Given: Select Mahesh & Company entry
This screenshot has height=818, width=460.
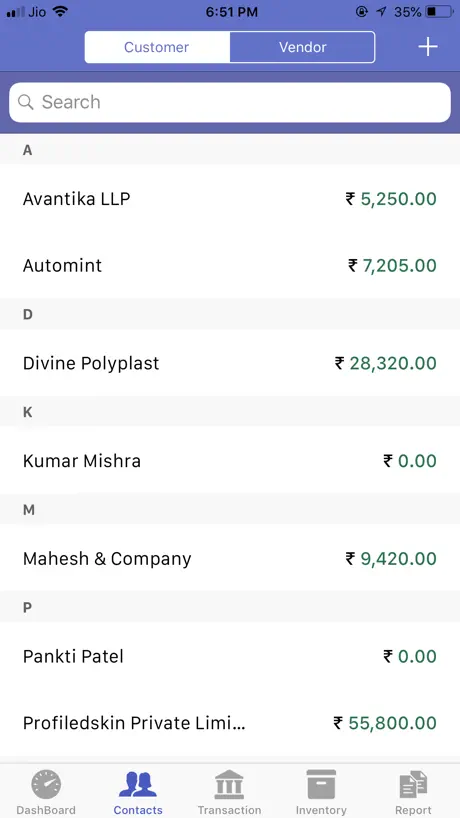Looking at the screenshot, I should (x=230, y=558).
